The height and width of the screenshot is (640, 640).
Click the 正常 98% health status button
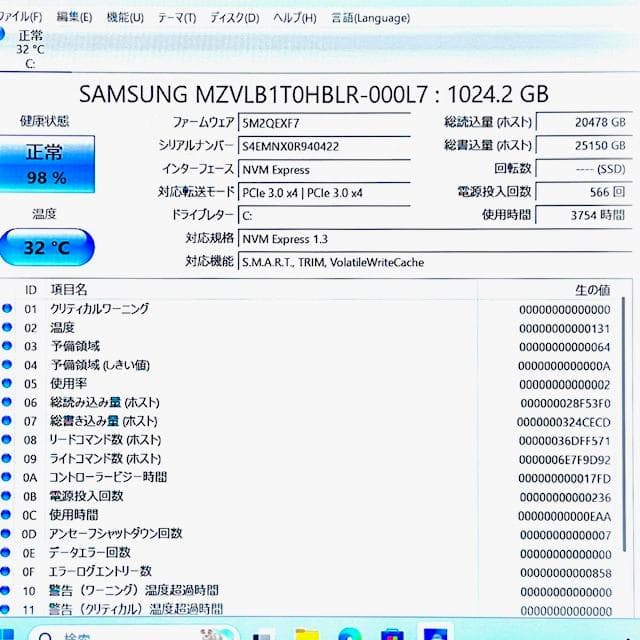(47, 164)
